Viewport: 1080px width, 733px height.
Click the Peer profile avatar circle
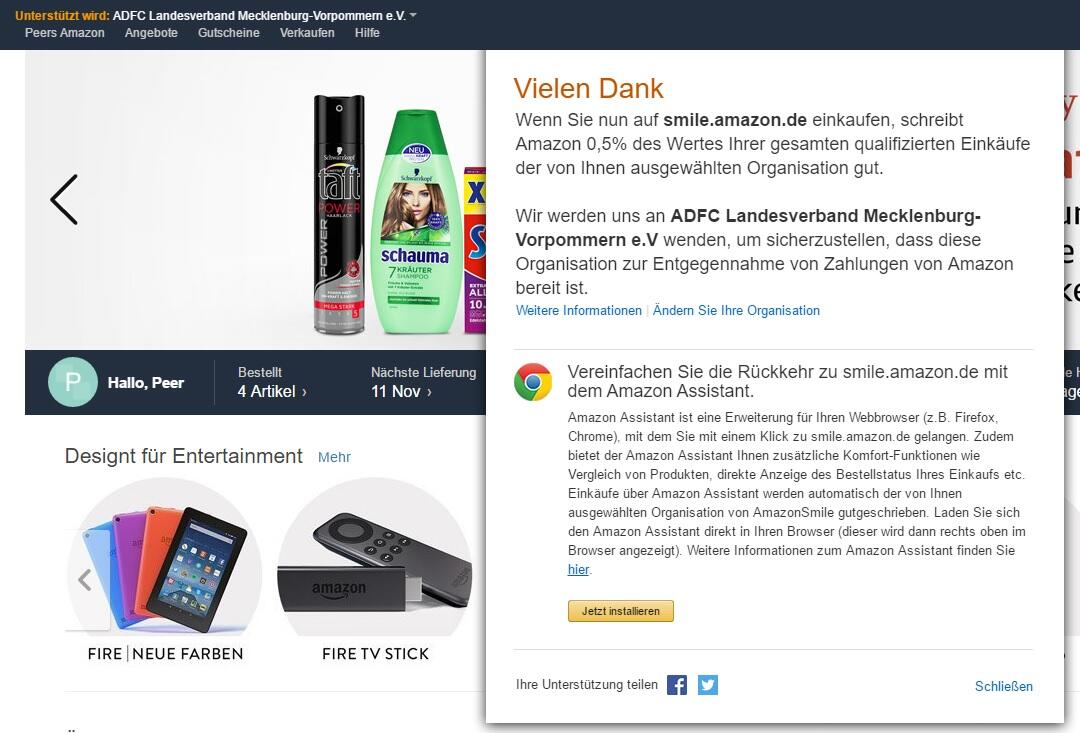click(x=73, y=382)
